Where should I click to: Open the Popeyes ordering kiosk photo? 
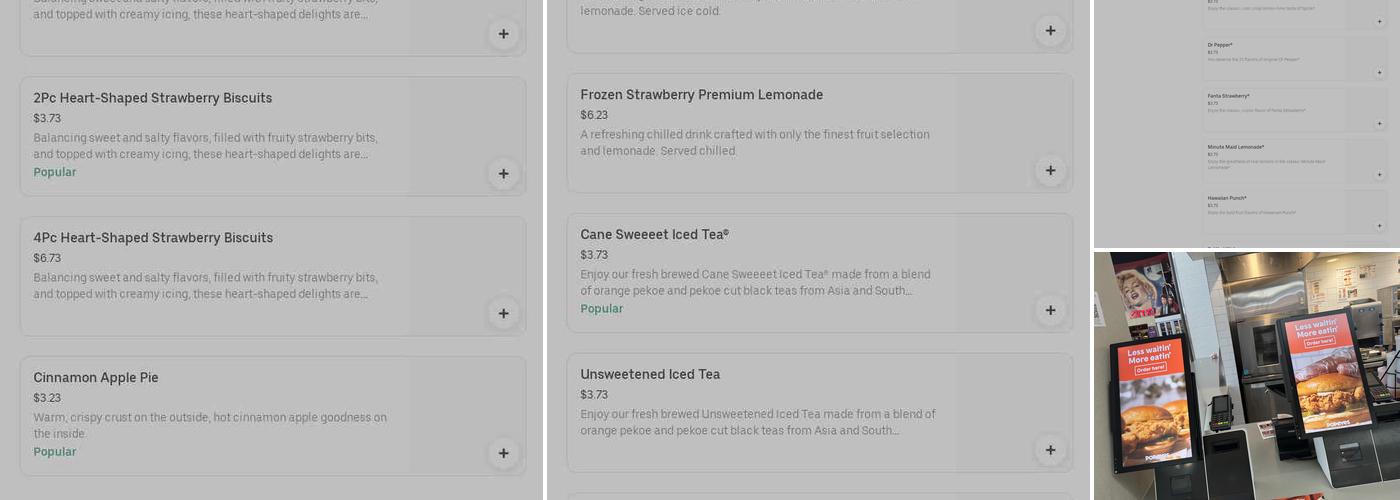pos(1246,376)
